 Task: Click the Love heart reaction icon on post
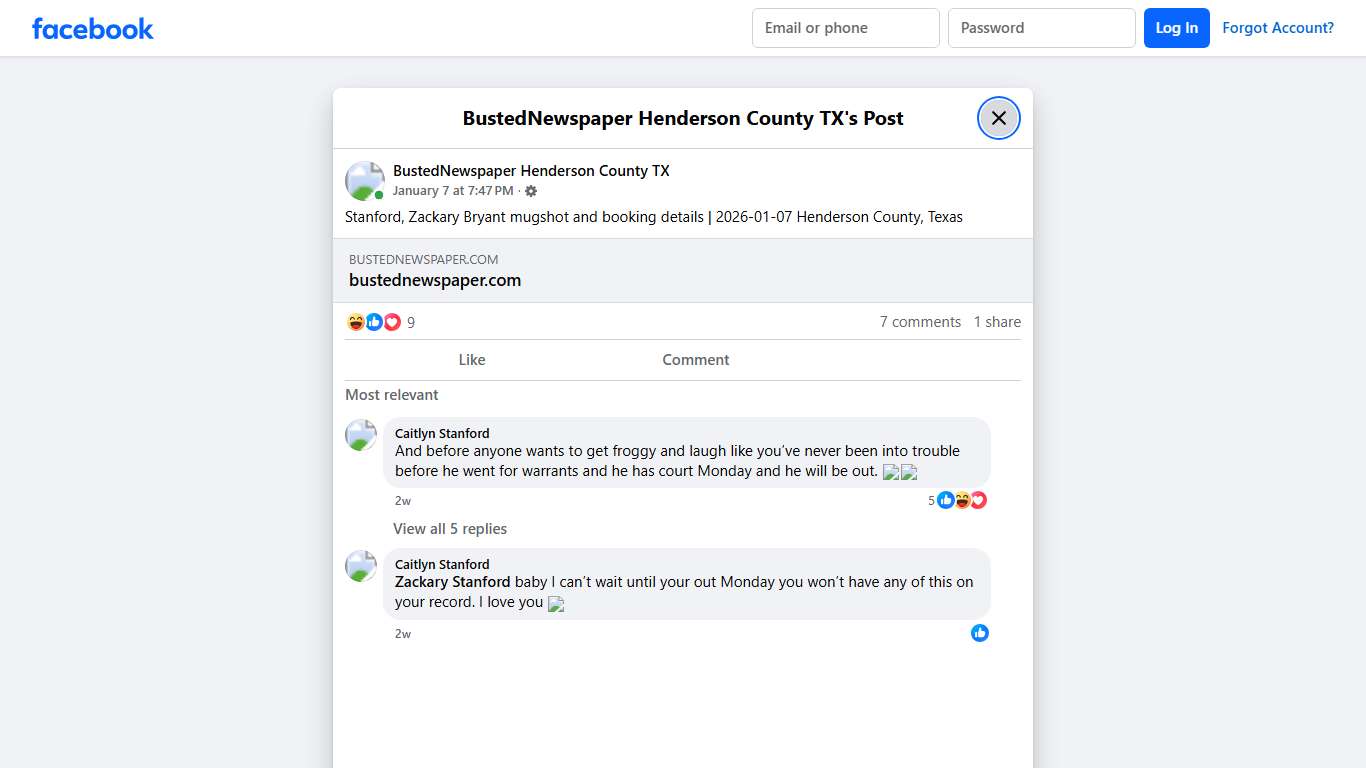[391, 321]
